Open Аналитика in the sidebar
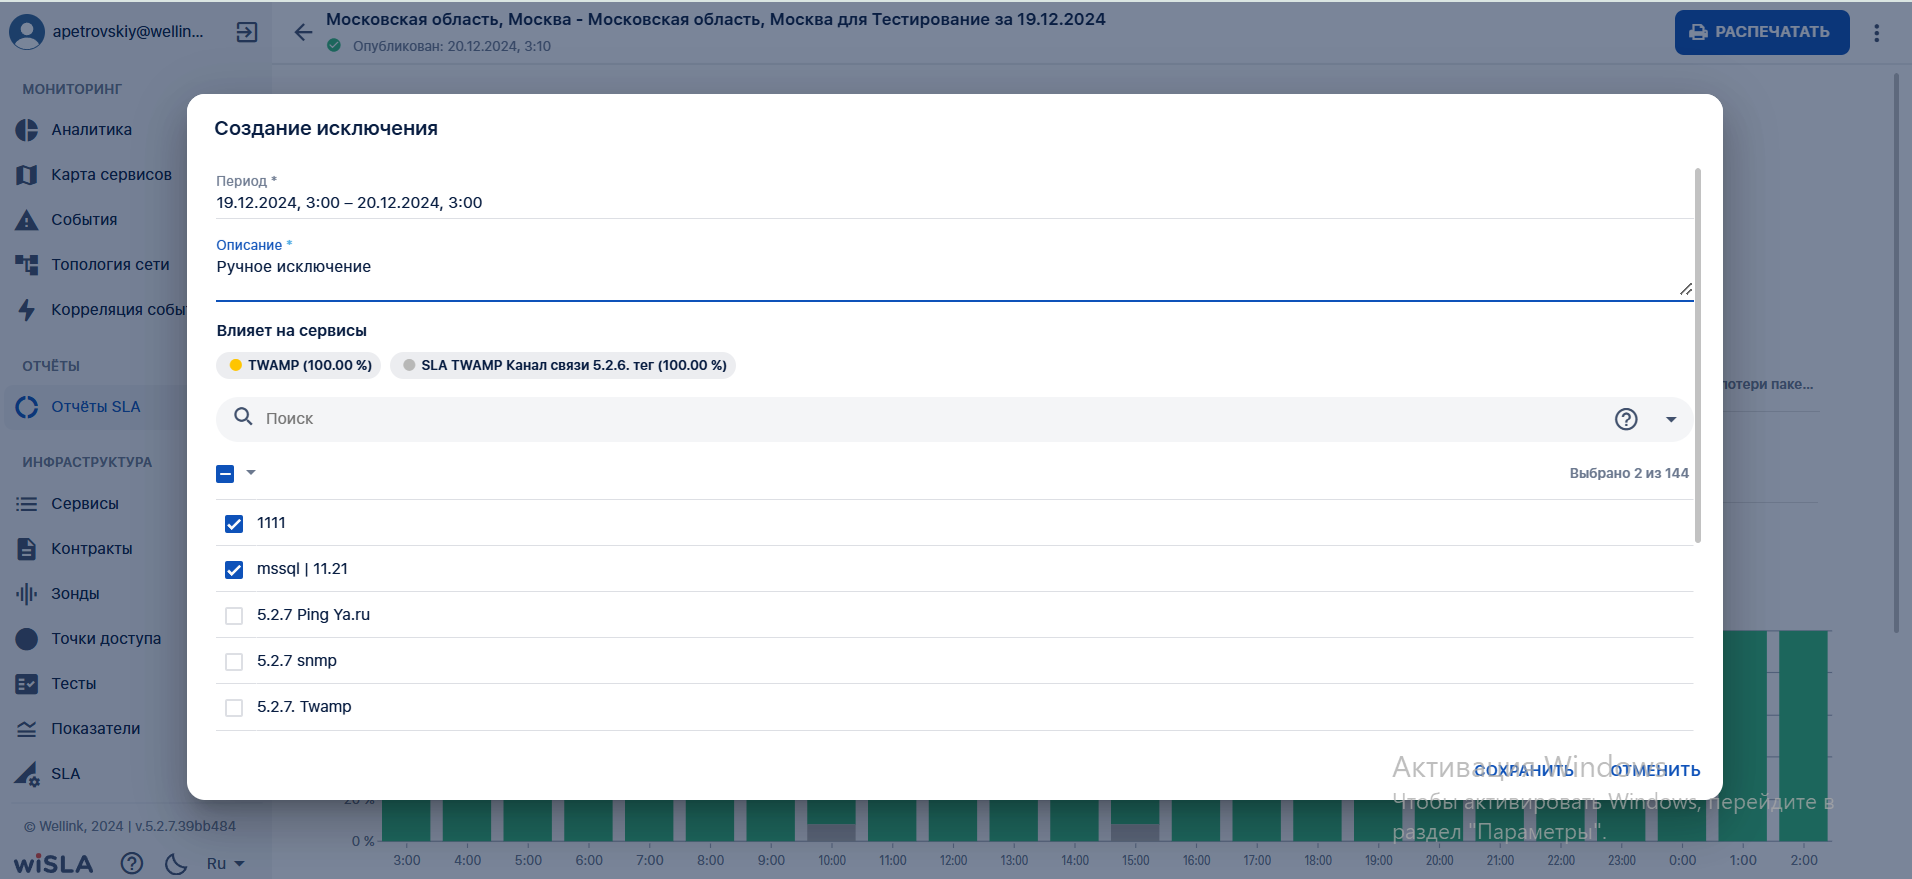Image resolution: width=1912 pixels, height=879 pixels. (x=91, y=130)
